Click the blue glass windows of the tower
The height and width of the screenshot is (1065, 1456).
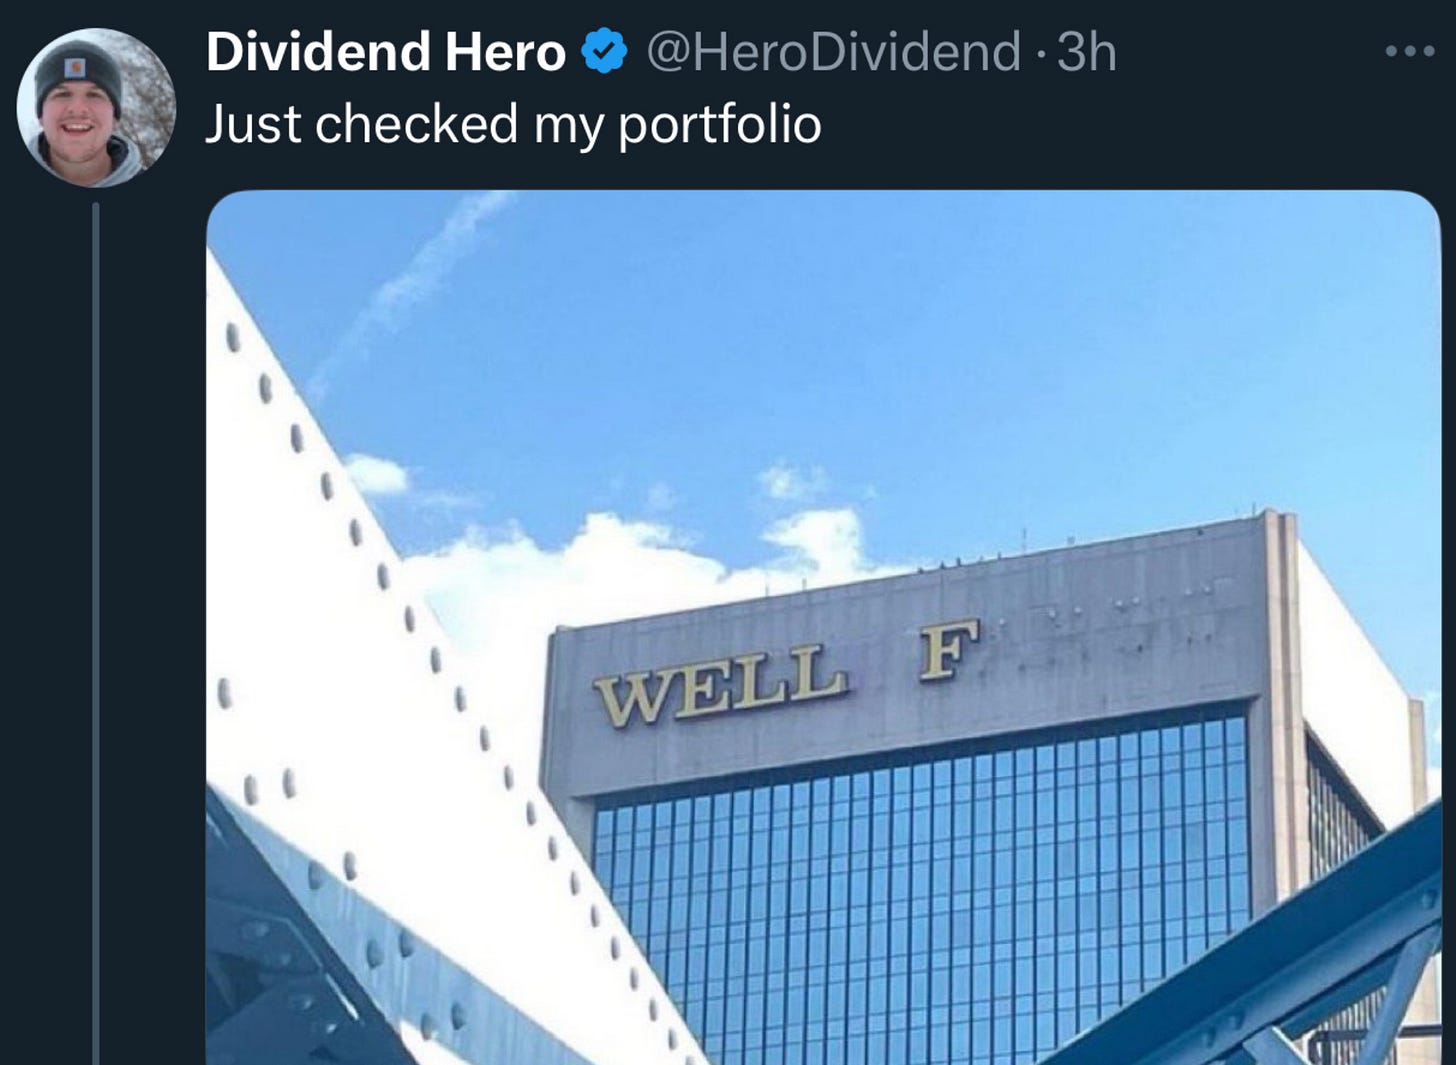coord(920,890)
